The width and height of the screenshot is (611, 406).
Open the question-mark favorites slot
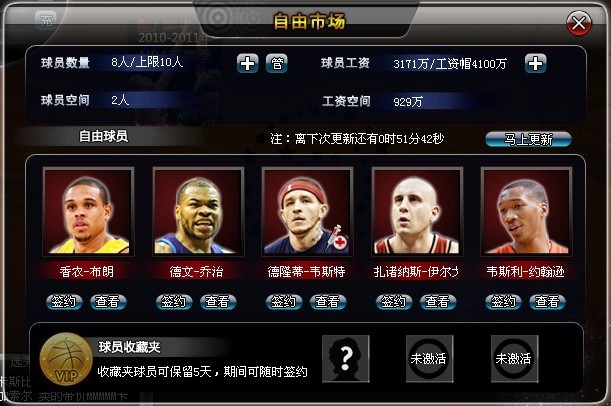346,358
